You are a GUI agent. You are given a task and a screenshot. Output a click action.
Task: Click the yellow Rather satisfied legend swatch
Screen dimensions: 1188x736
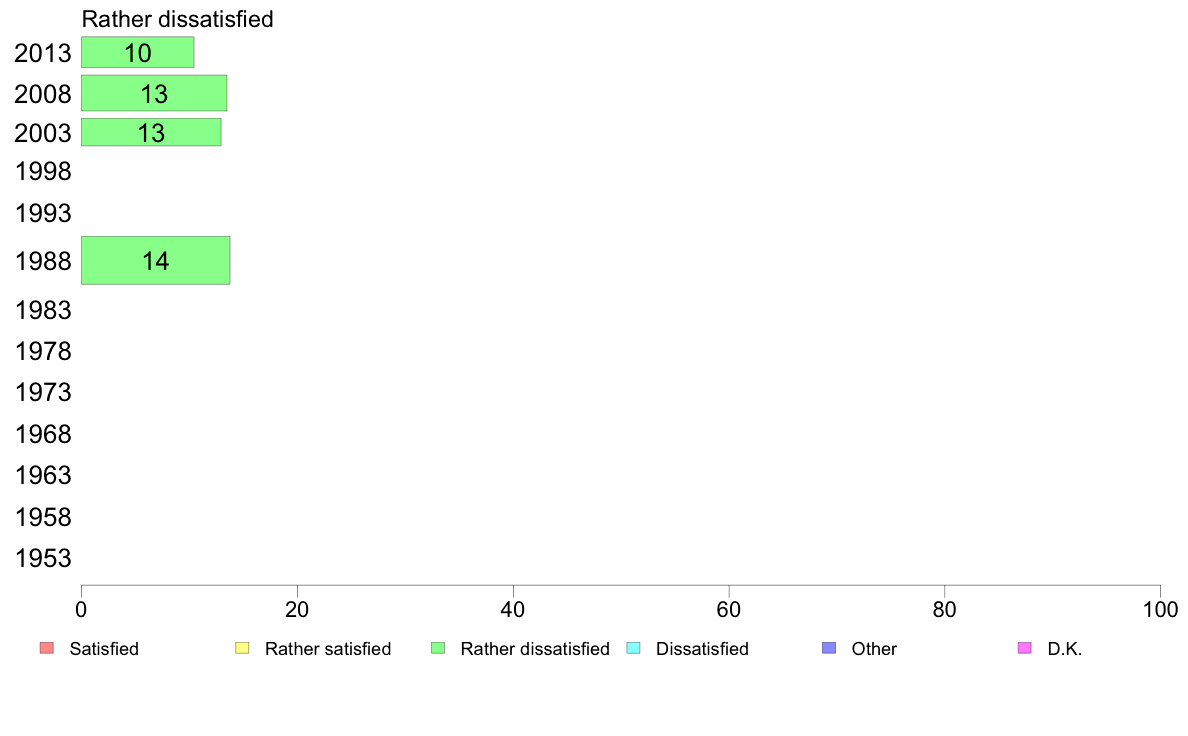[x=242, y=648]
